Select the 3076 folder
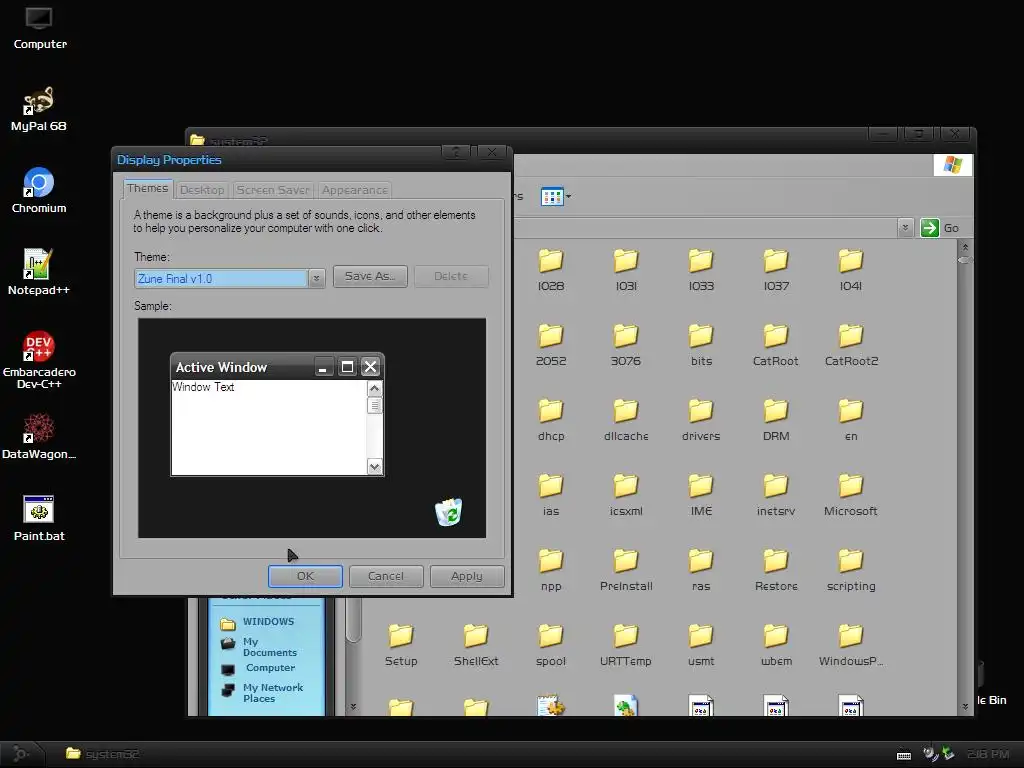Viewport: 1024px width, 768px height. point(626,345)
